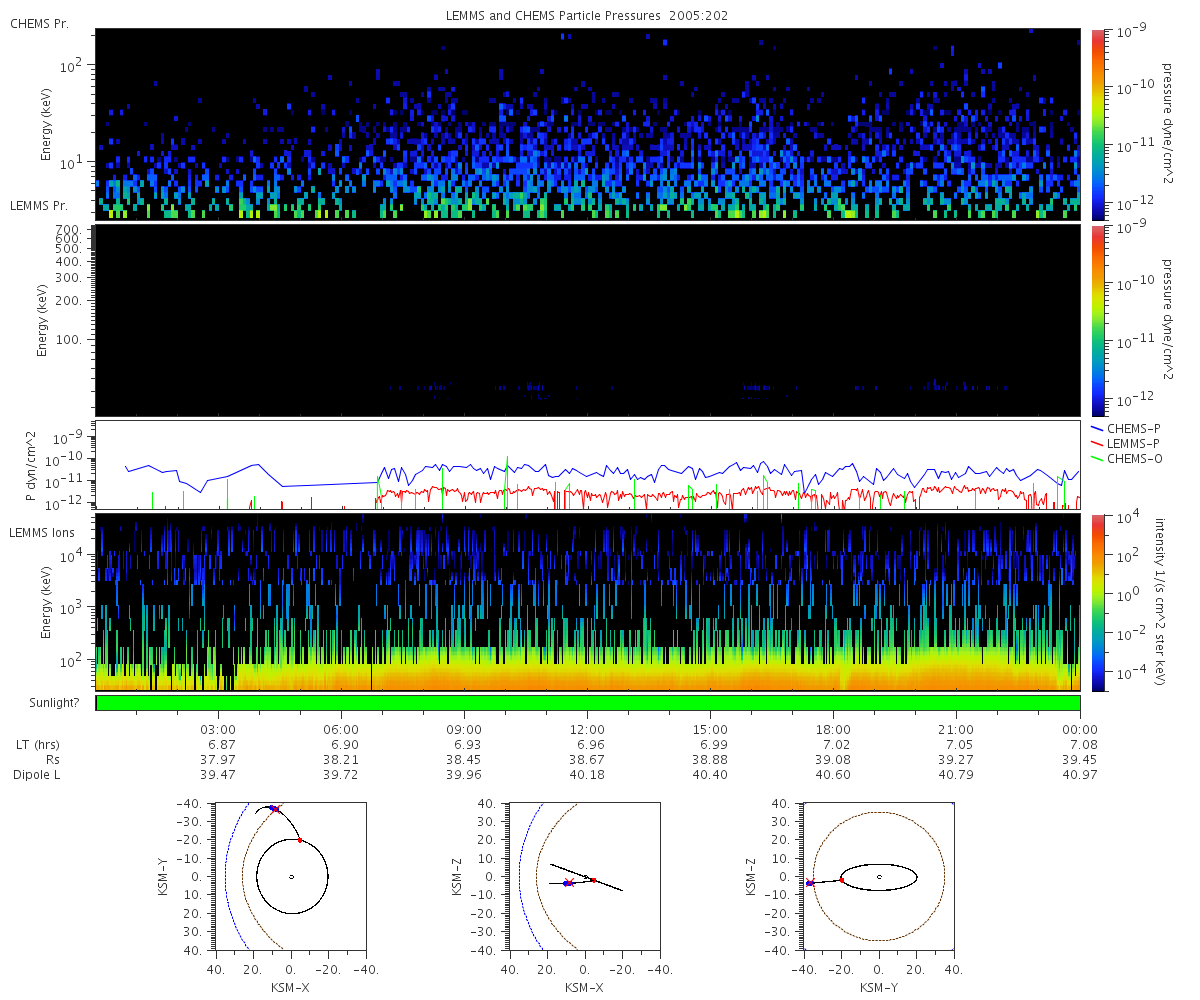Screen dimensions: 1200x1000
Task: Click the KSM-Y versus KSM-Z orbit plot
Action: click(879, 876)
